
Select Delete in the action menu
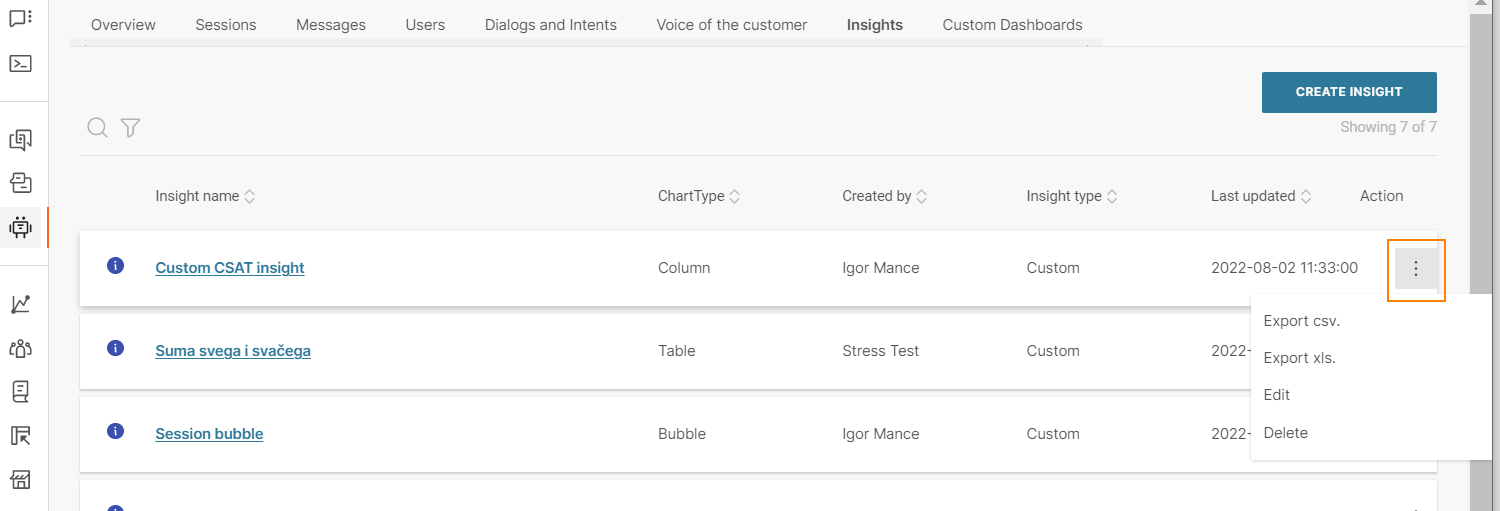pyautogui.click(x=1286, y=433)
